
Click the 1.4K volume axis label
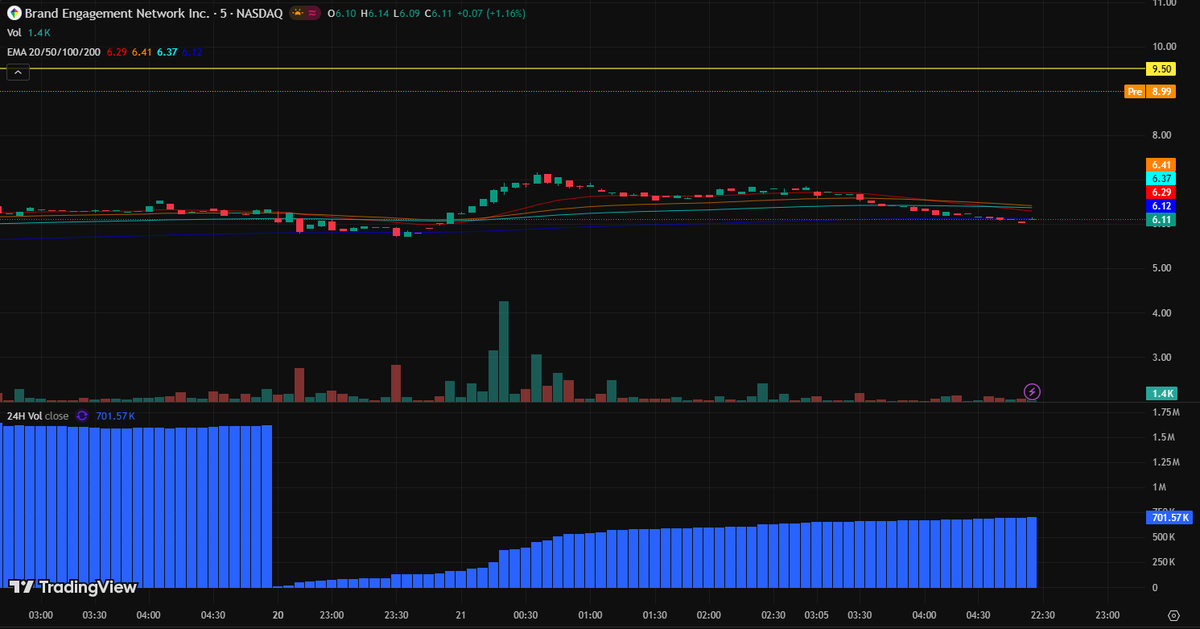point(1161,394)
